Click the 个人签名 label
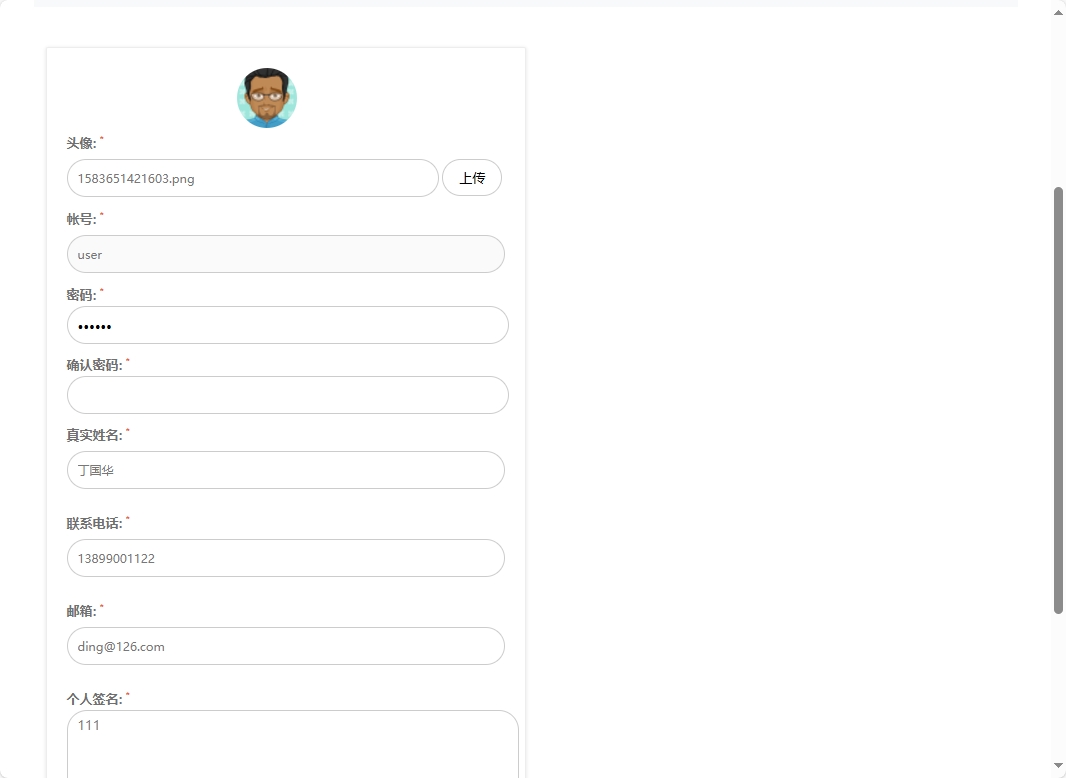 [x=94, y=700]
